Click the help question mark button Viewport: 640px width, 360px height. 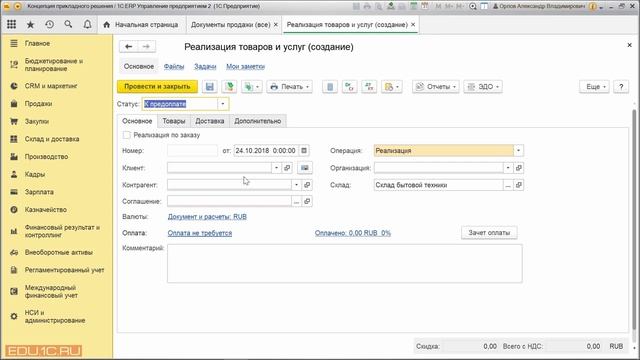pos(621,87)
